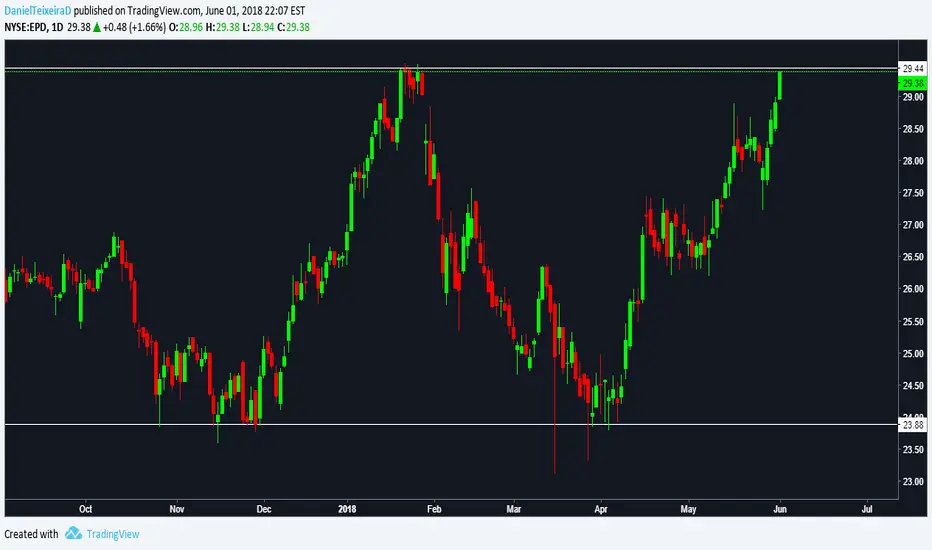Click the Apr label on time axis
The height and width of the screenshot is (550, 932).
(x=601, y=509)
